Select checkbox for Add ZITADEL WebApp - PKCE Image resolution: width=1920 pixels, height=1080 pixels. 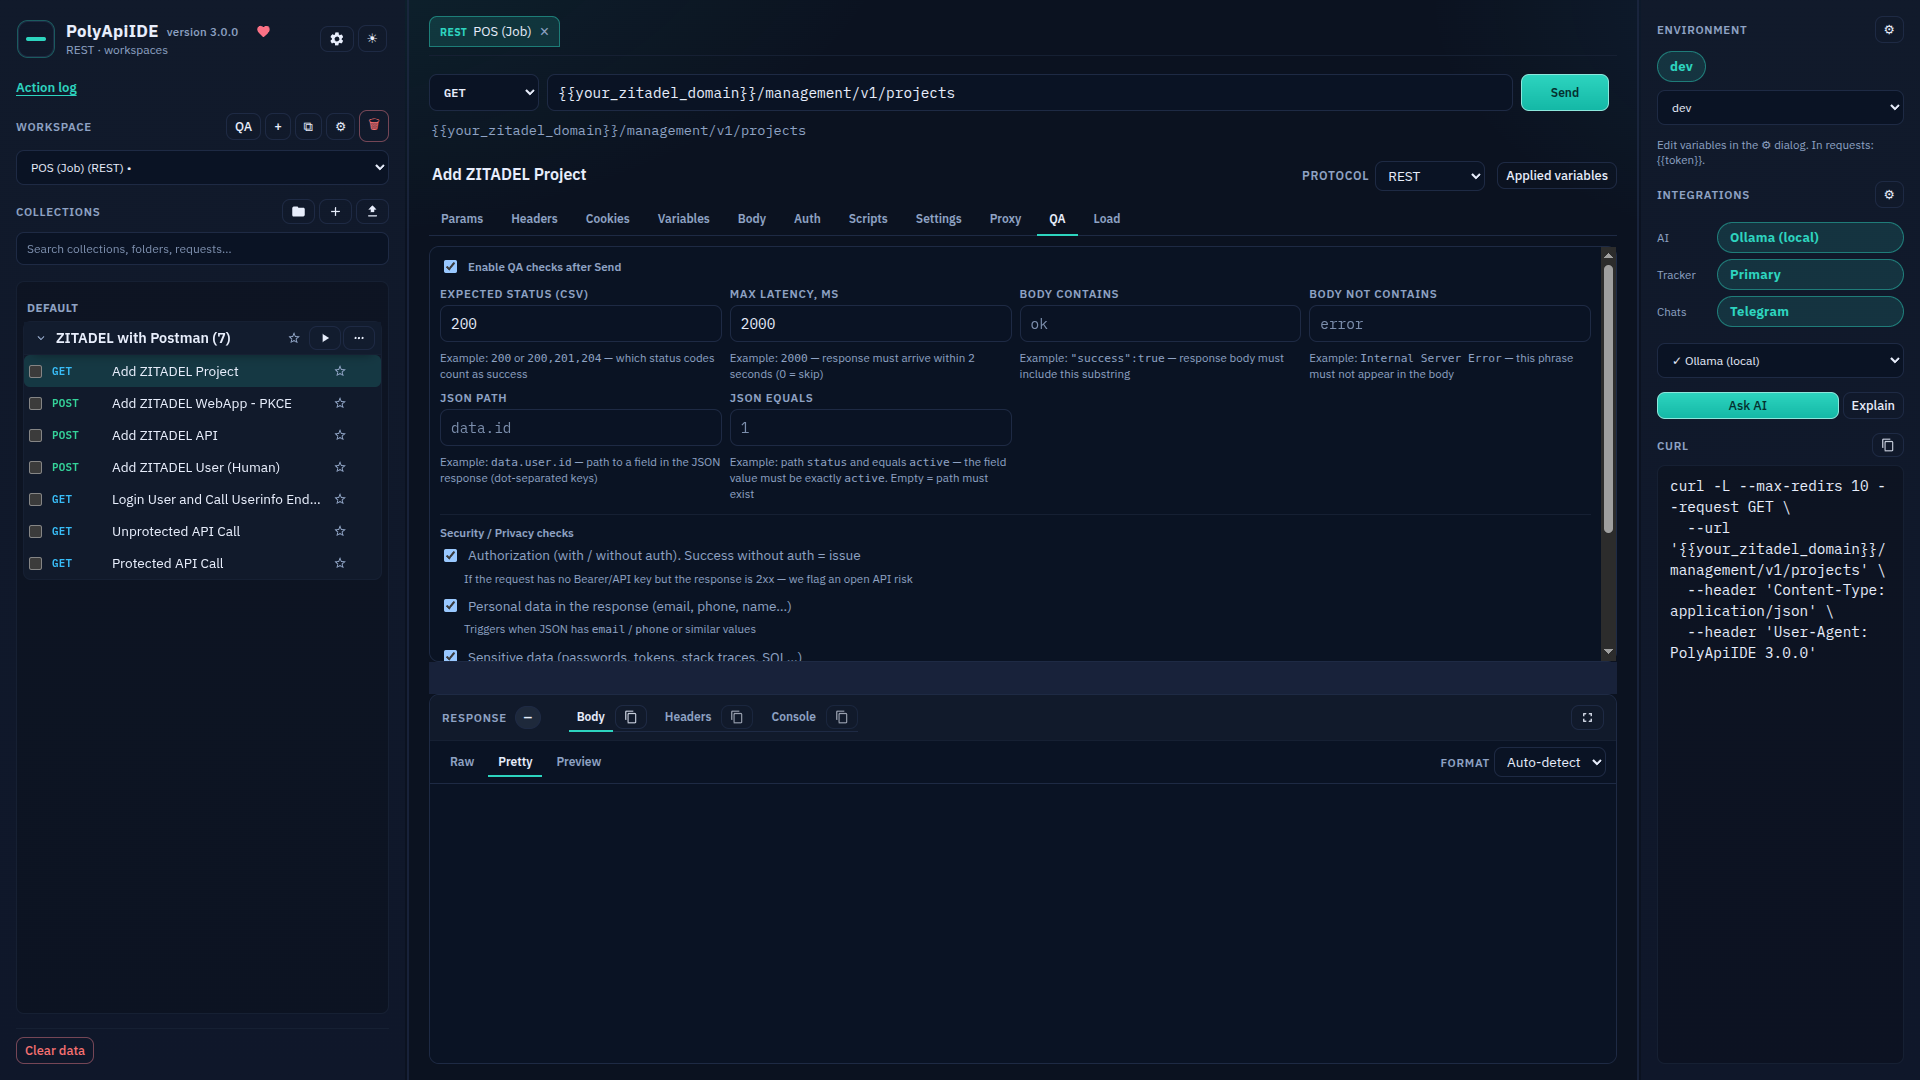(36, 403)
